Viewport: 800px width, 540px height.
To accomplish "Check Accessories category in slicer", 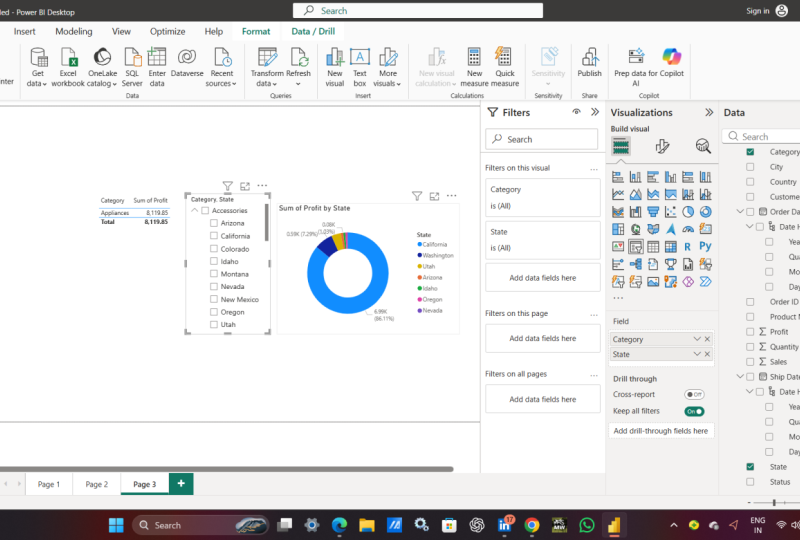I will (x=205, y=210).
